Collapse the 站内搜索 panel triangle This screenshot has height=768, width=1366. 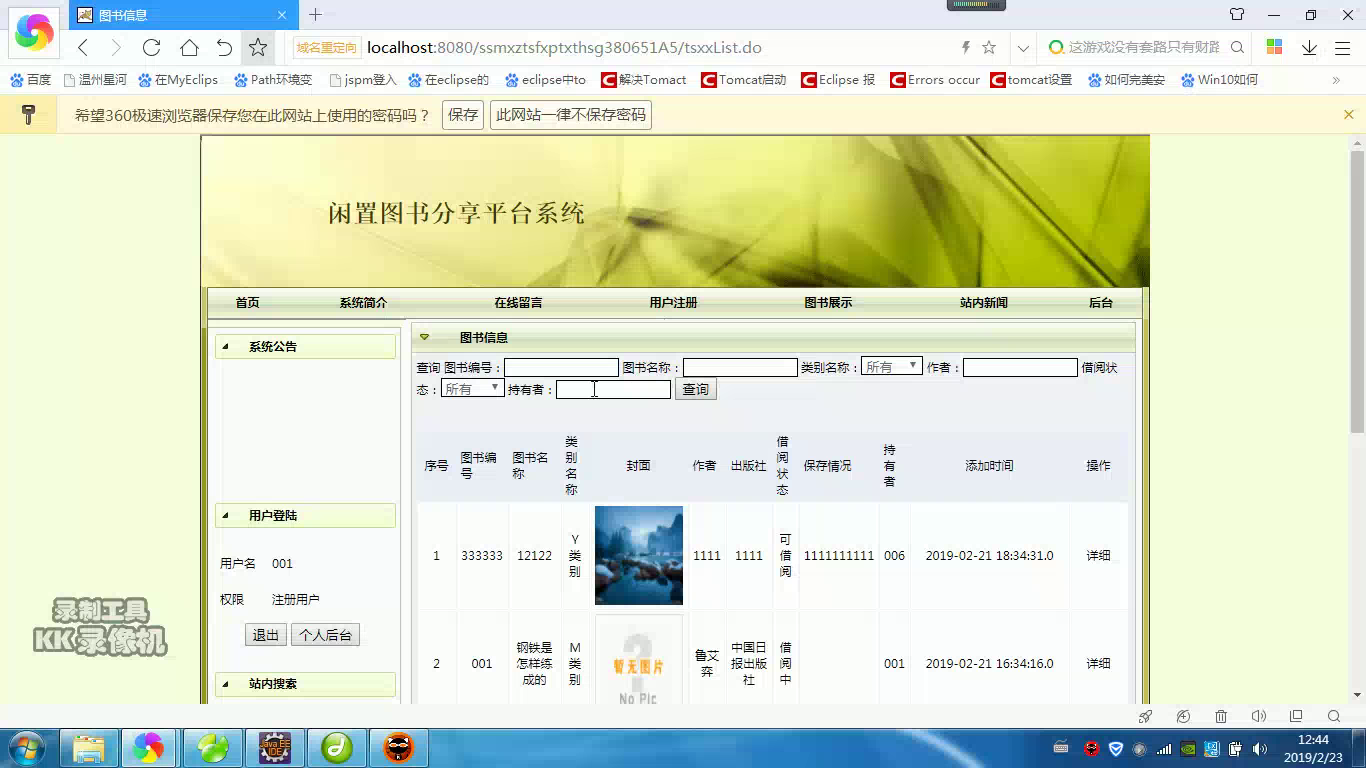225,683
